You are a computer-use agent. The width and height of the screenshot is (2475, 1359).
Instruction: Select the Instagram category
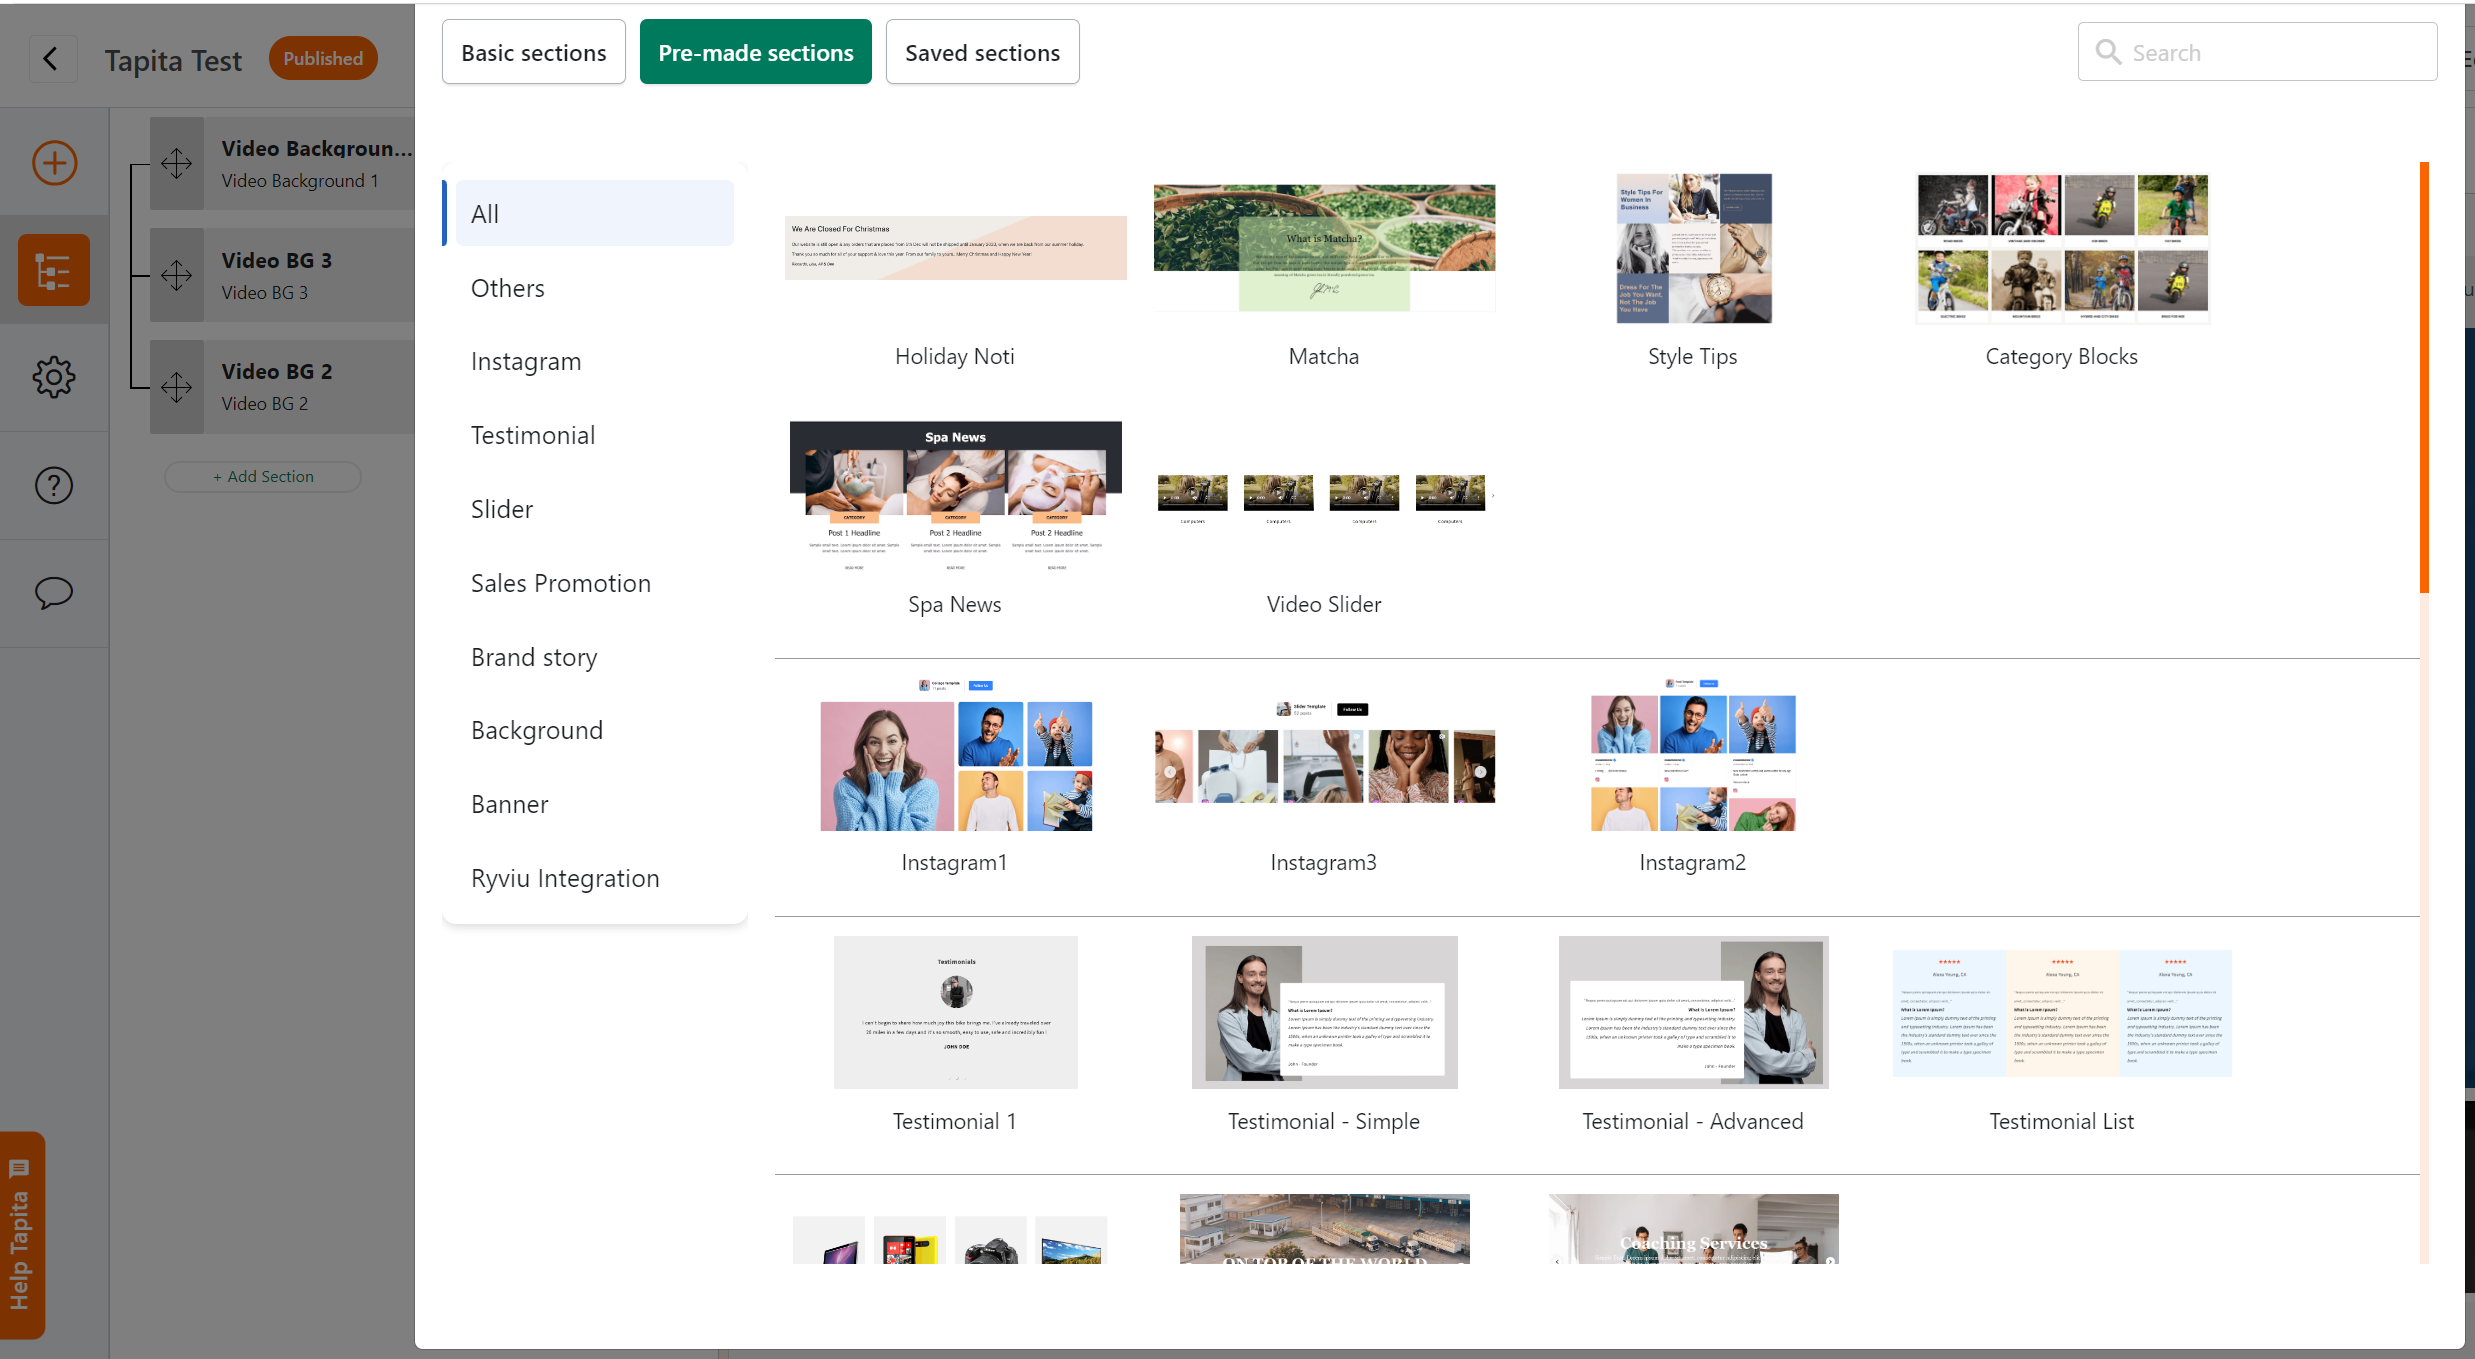(x=526, y=361)
